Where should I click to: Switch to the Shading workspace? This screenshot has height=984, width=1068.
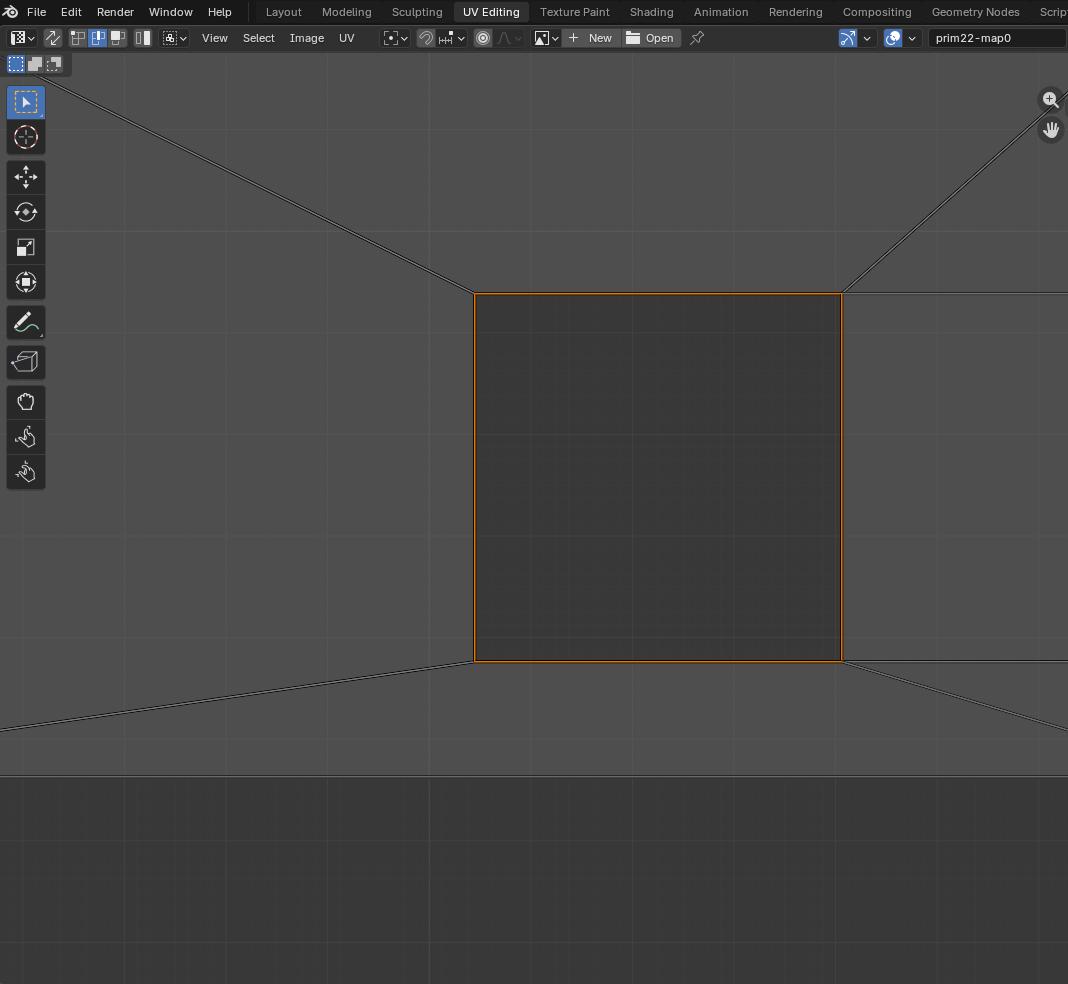651,12
